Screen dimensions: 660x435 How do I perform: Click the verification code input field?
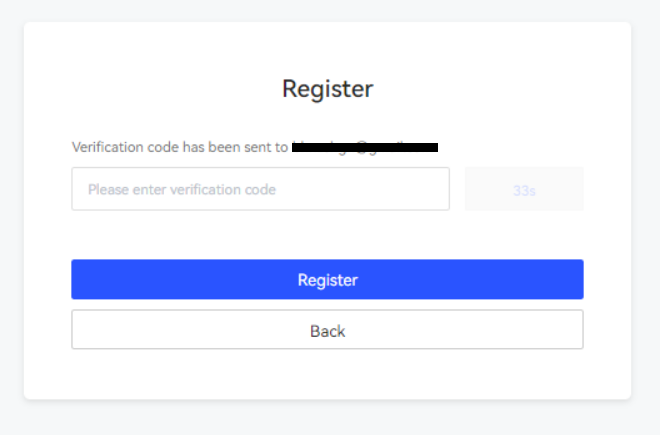[x=260, y=189]
